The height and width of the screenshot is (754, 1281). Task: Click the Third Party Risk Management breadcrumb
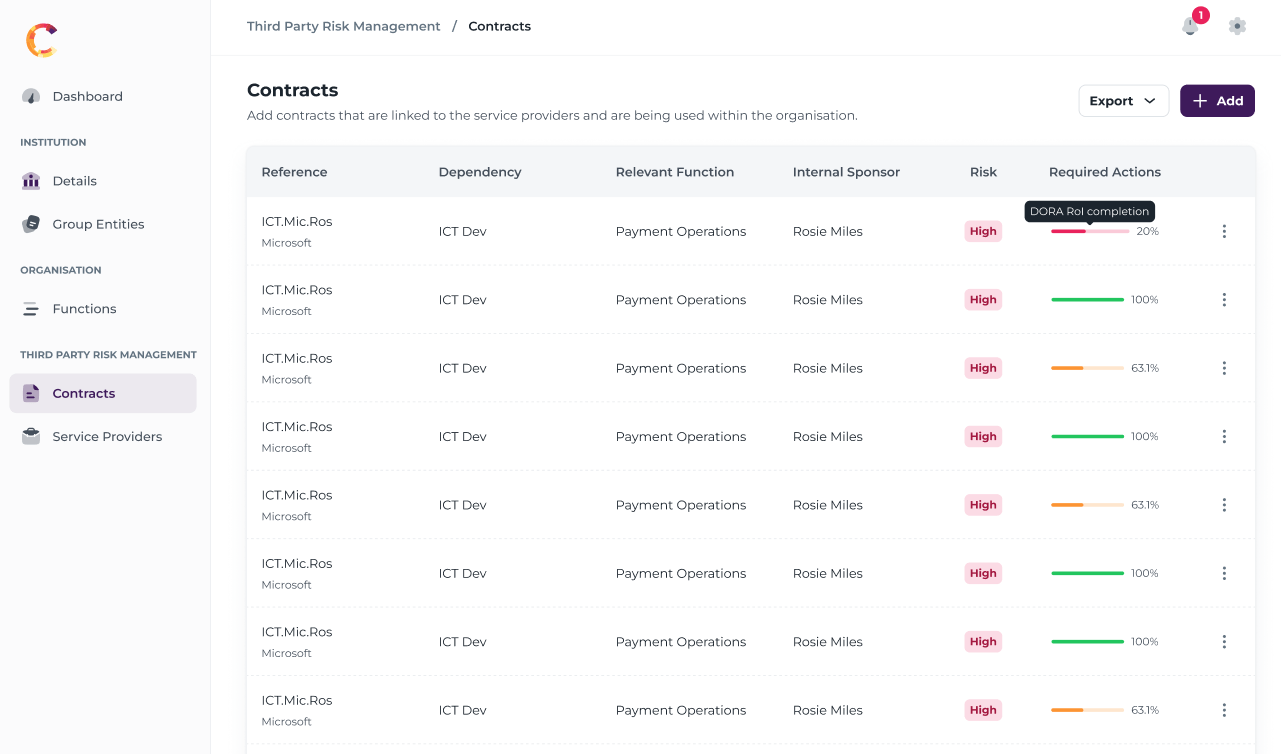(x=343, y=27)
